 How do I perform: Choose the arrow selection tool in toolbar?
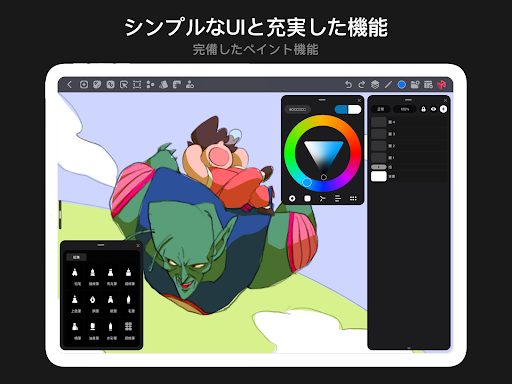(x=124, y=85)
